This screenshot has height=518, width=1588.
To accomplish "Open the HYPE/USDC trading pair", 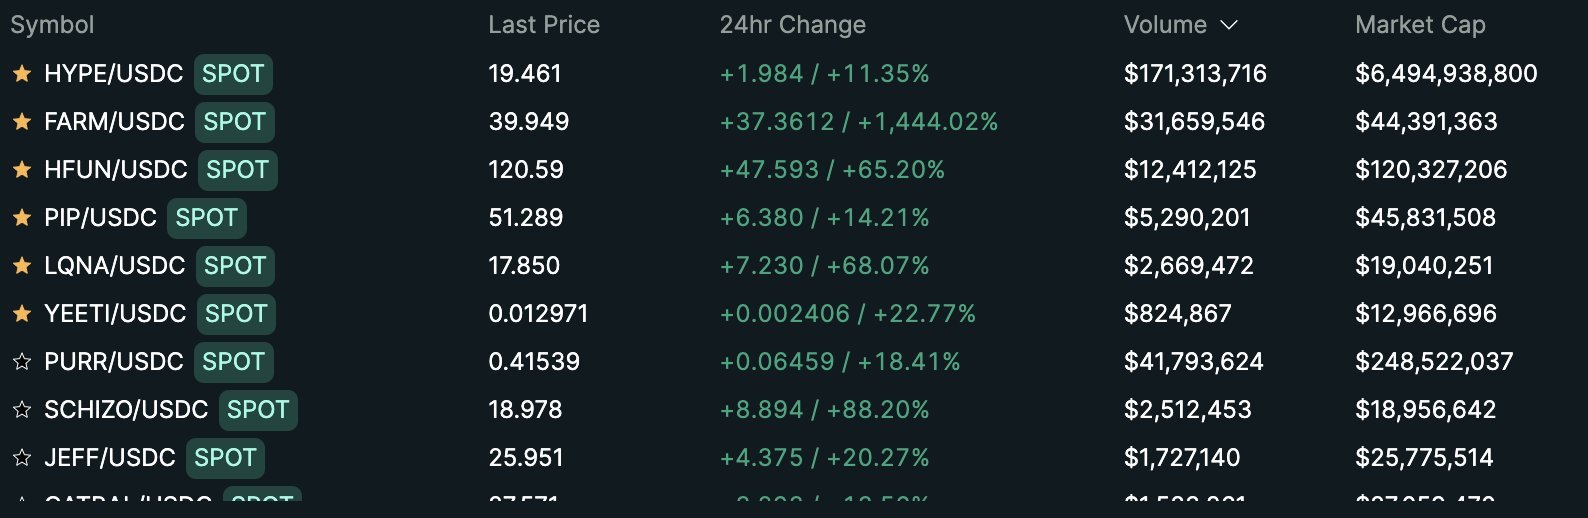I will pyautogui.click(x=114, y=73).
